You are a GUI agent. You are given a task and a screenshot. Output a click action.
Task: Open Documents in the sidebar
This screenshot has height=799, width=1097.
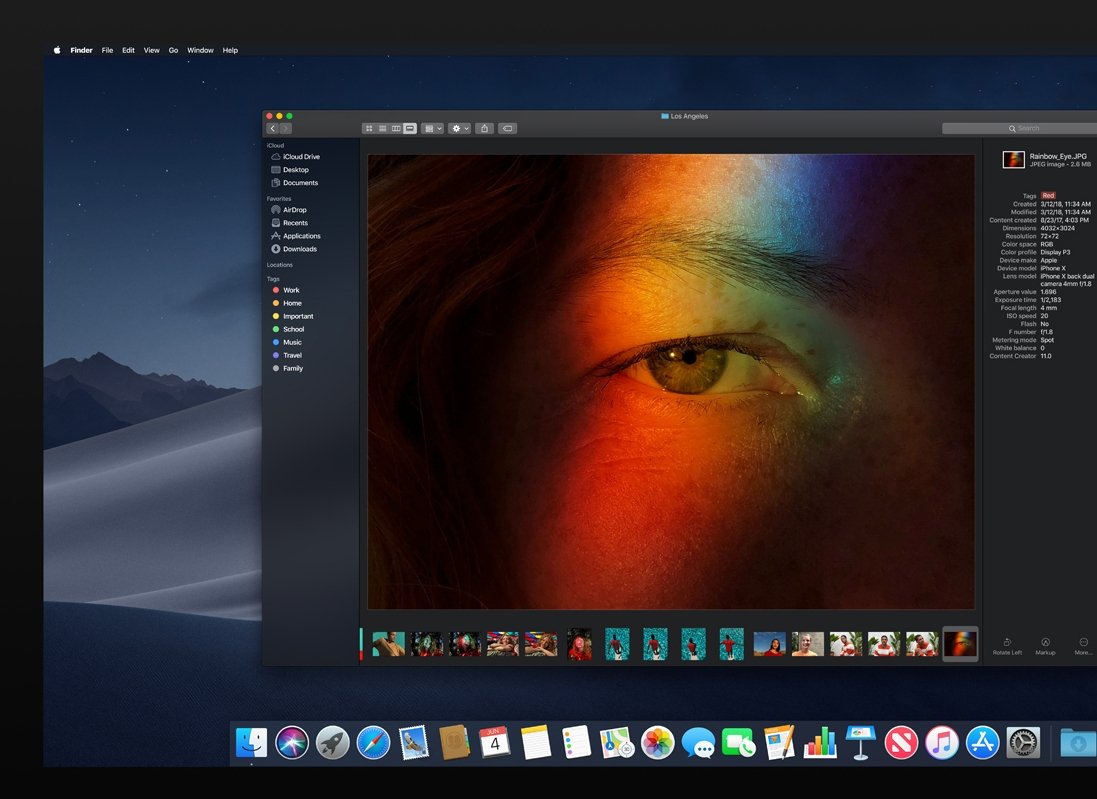295,183
